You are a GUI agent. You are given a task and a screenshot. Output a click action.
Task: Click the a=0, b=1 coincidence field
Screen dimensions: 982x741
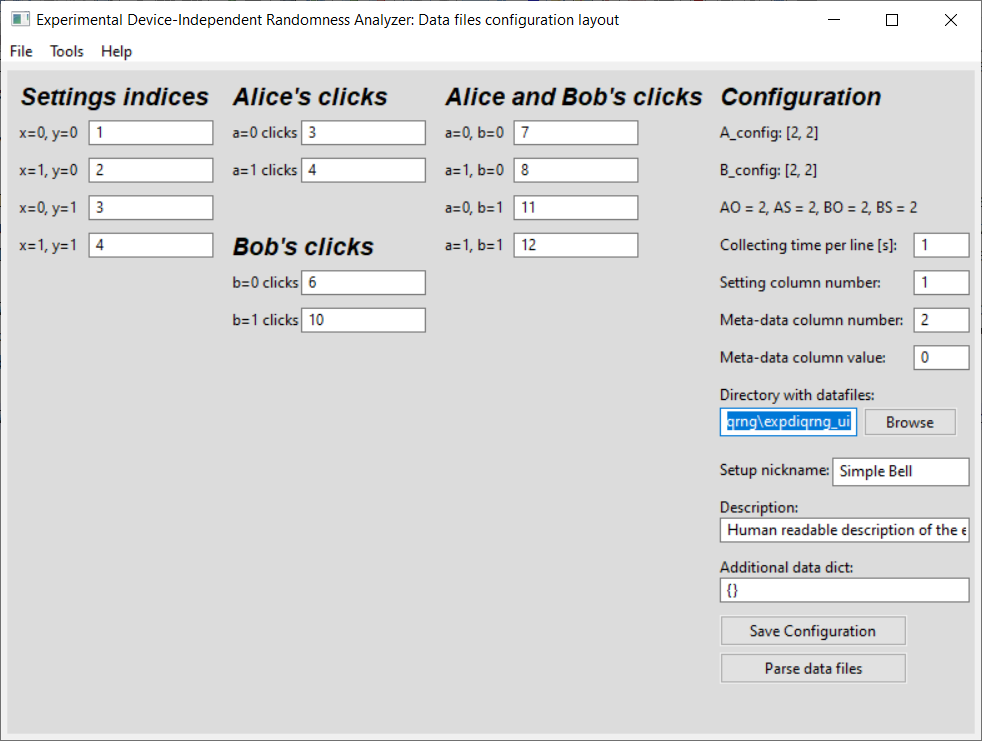point(576,208)
